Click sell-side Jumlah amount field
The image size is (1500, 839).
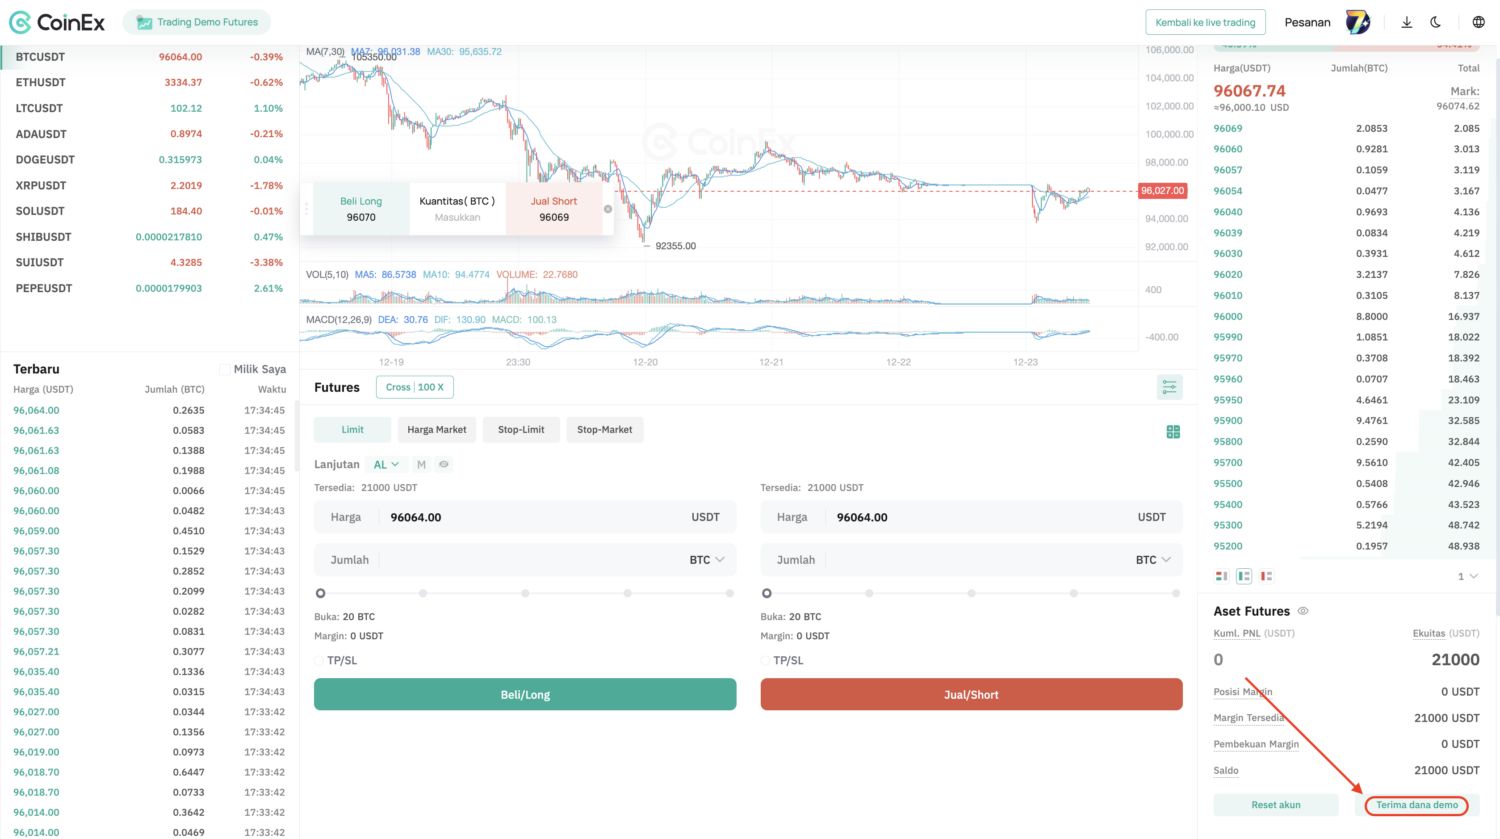(x=971, y=560)
